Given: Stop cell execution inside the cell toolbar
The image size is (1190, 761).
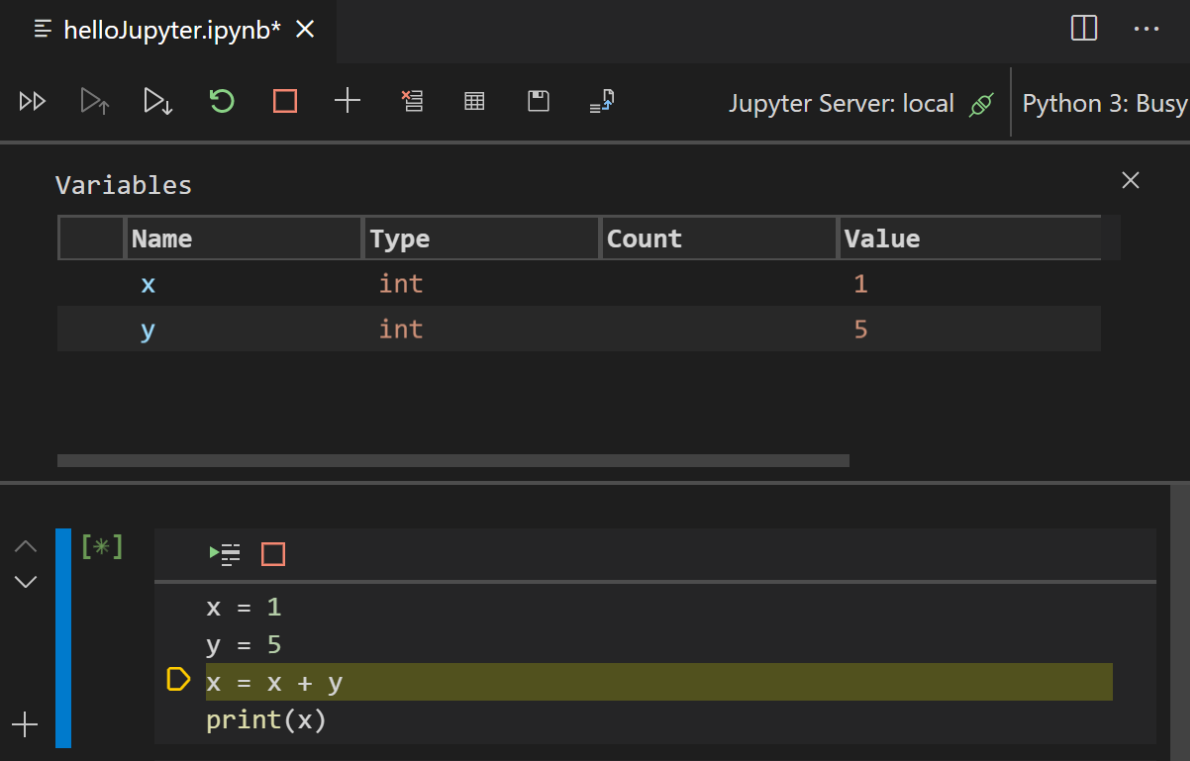Looking at the screenshot, I should pos(273,554).
